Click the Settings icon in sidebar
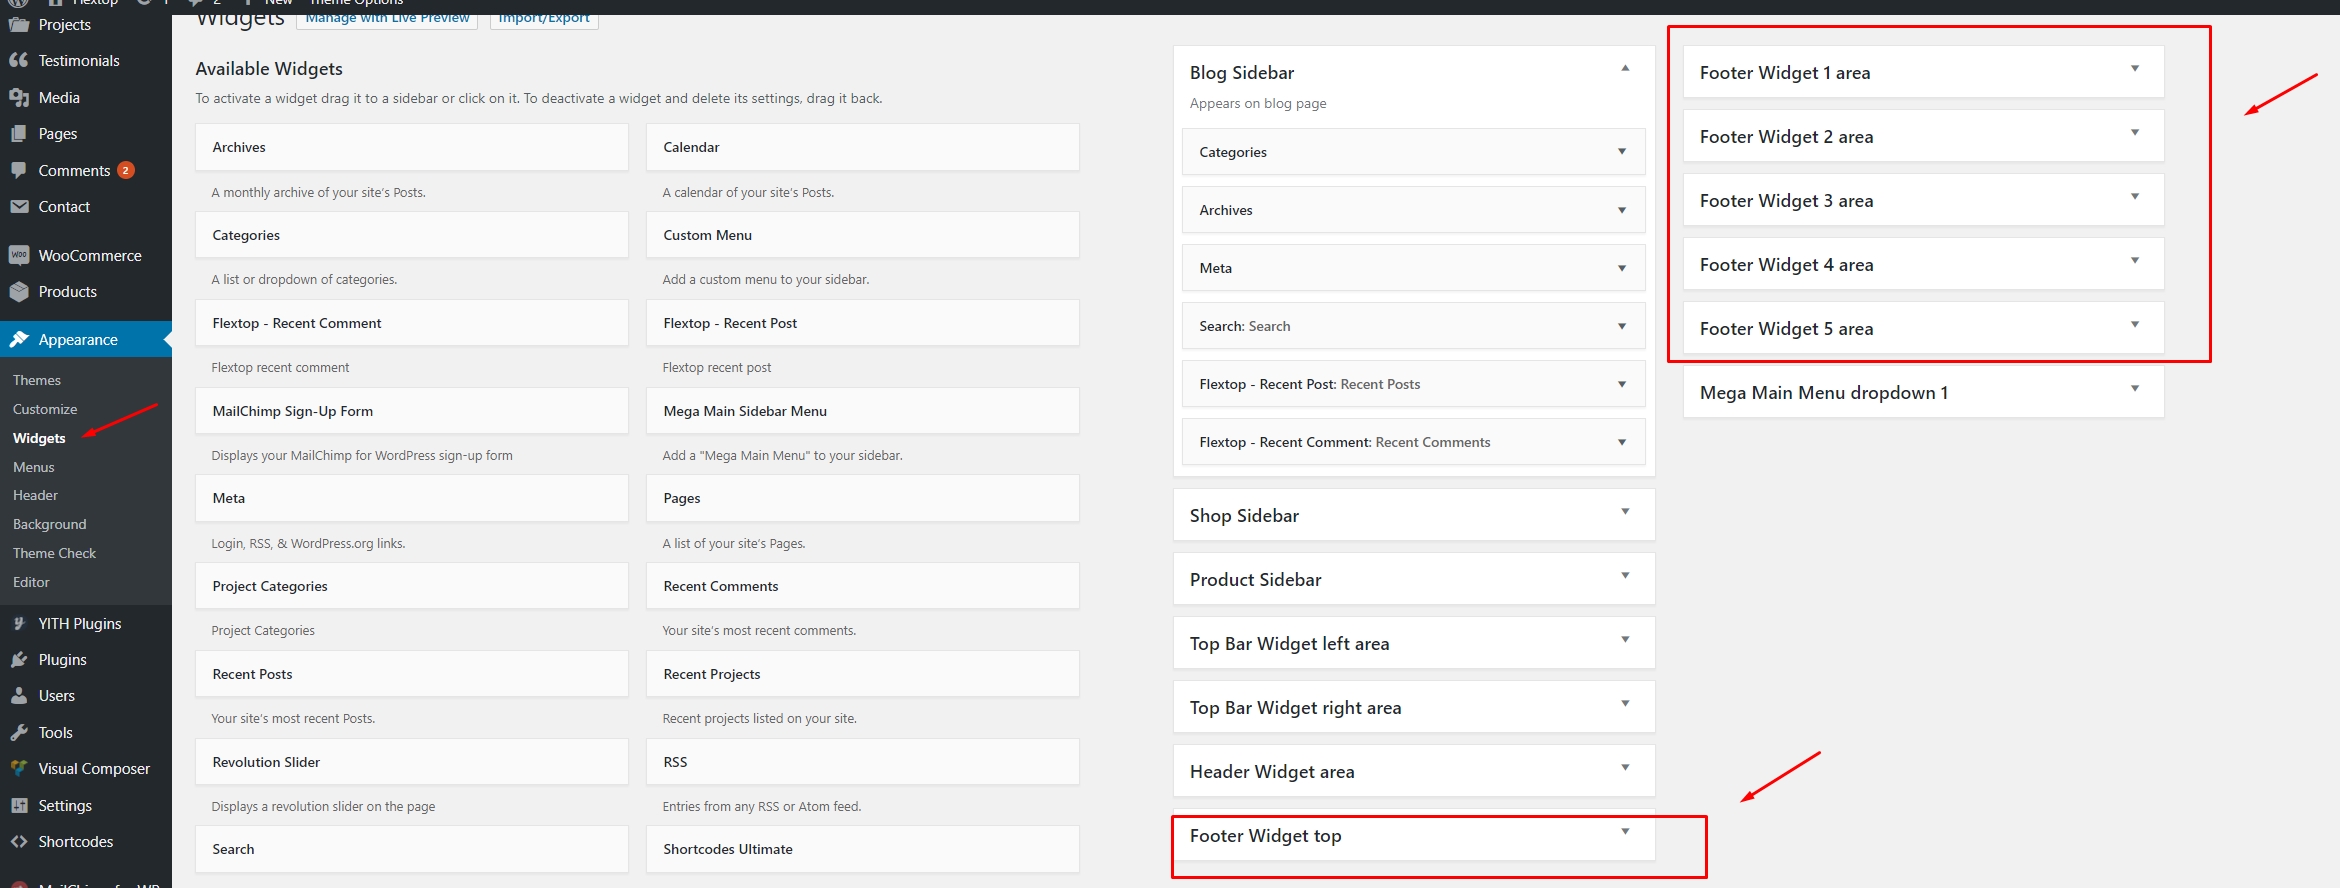The width and height of the screenshot is (2340, 888). (19, 806)
